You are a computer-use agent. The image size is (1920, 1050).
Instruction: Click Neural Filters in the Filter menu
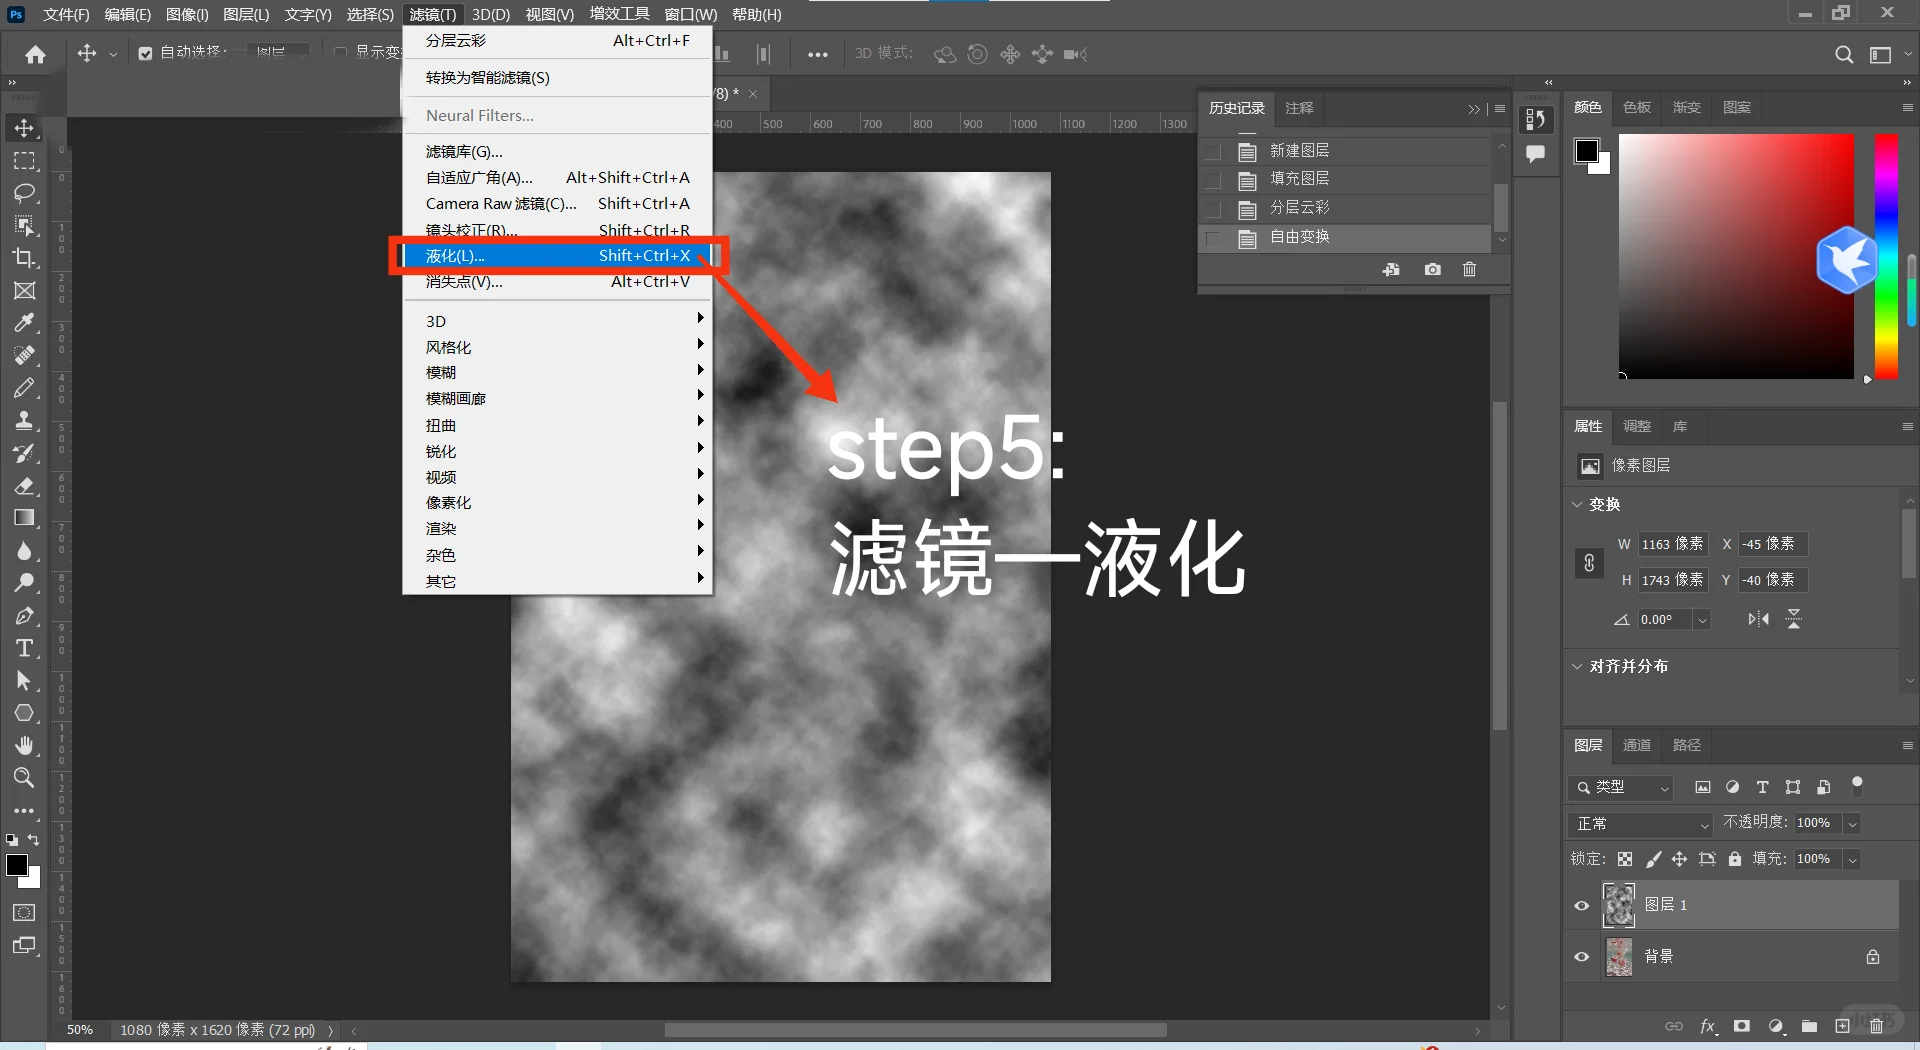click(479, 115)
